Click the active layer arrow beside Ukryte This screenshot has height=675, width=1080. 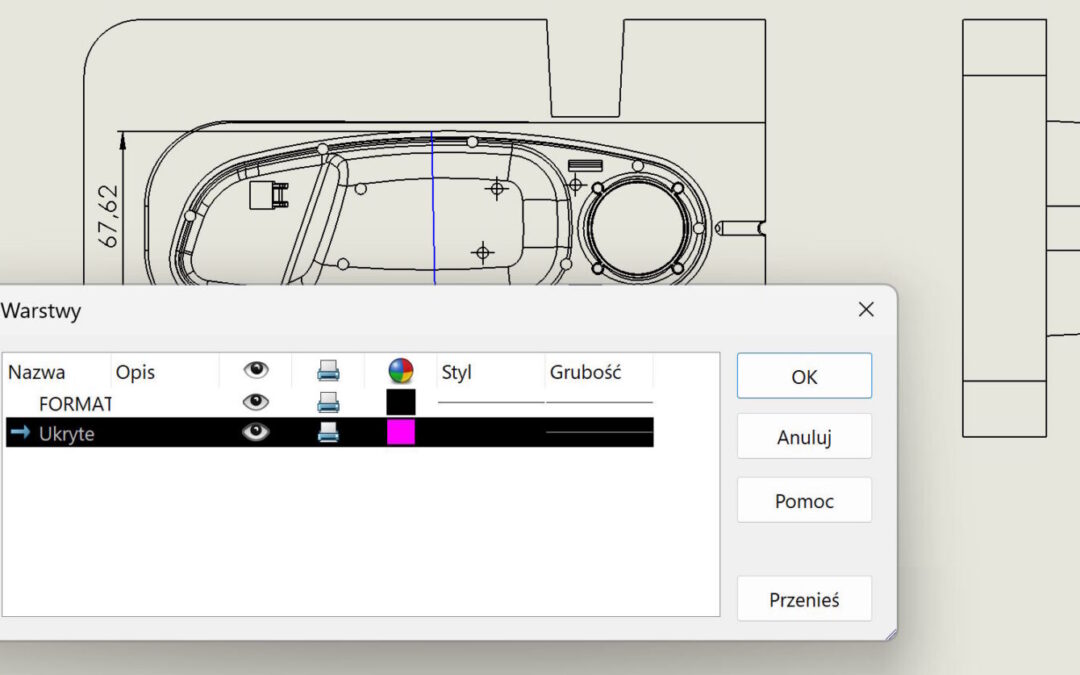[20, 432]
